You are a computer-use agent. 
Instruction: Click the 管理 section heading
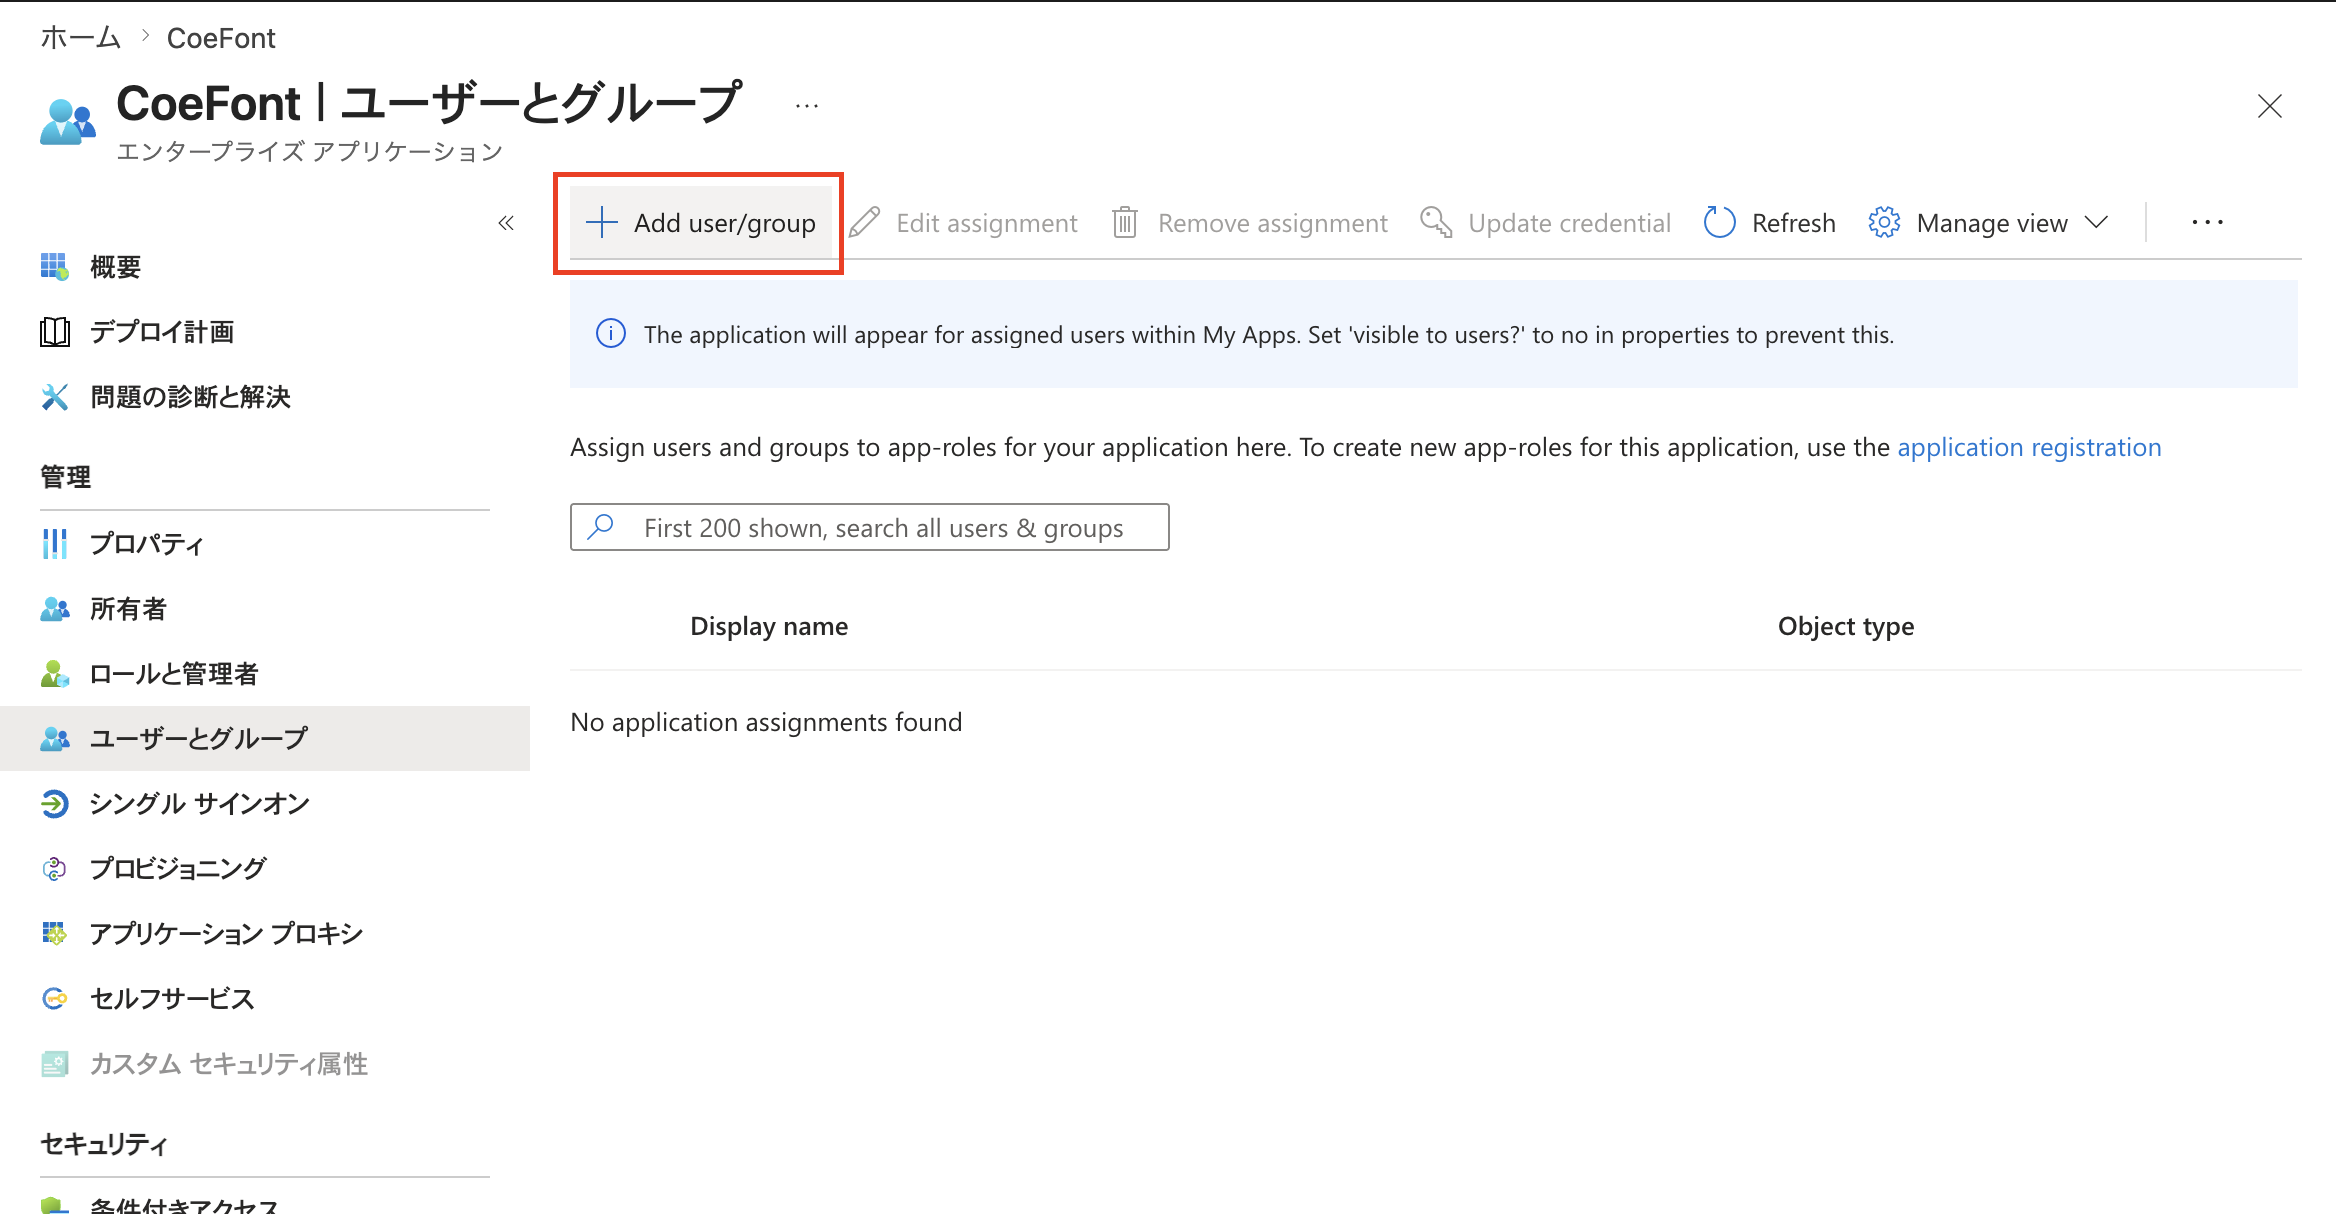click(65, 476)
